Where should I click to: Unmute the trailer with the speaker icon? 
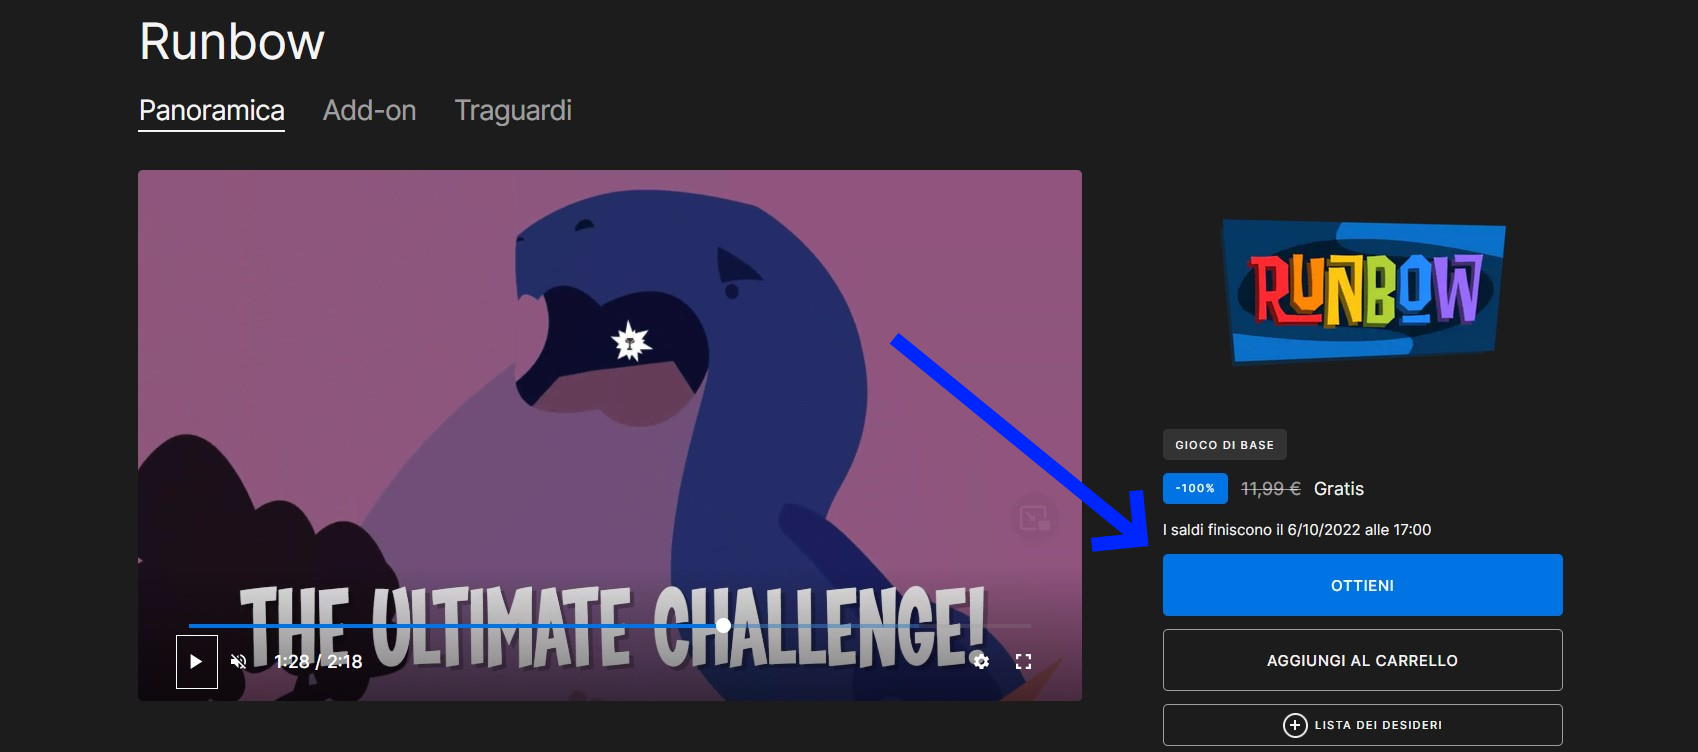click(x=238, y=662)
